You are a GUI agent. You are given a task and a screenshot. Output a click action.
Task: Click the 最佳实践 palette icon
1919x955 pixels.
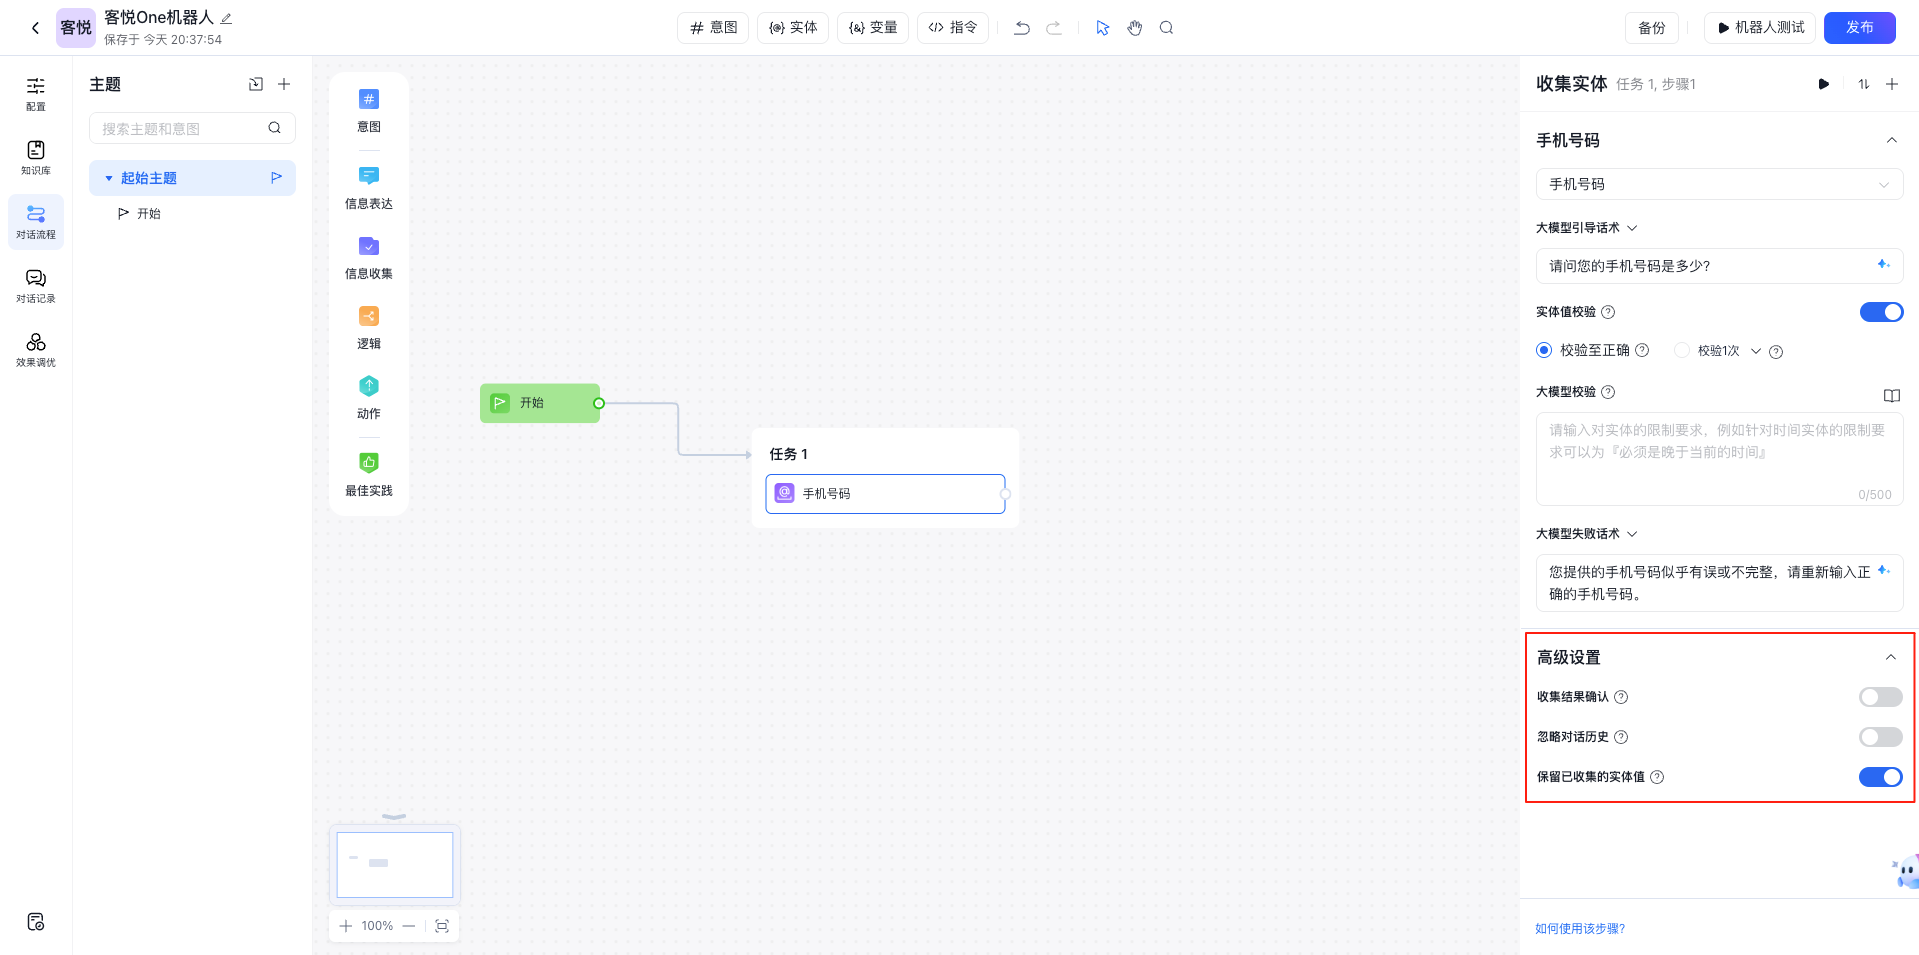click(369, 463)
